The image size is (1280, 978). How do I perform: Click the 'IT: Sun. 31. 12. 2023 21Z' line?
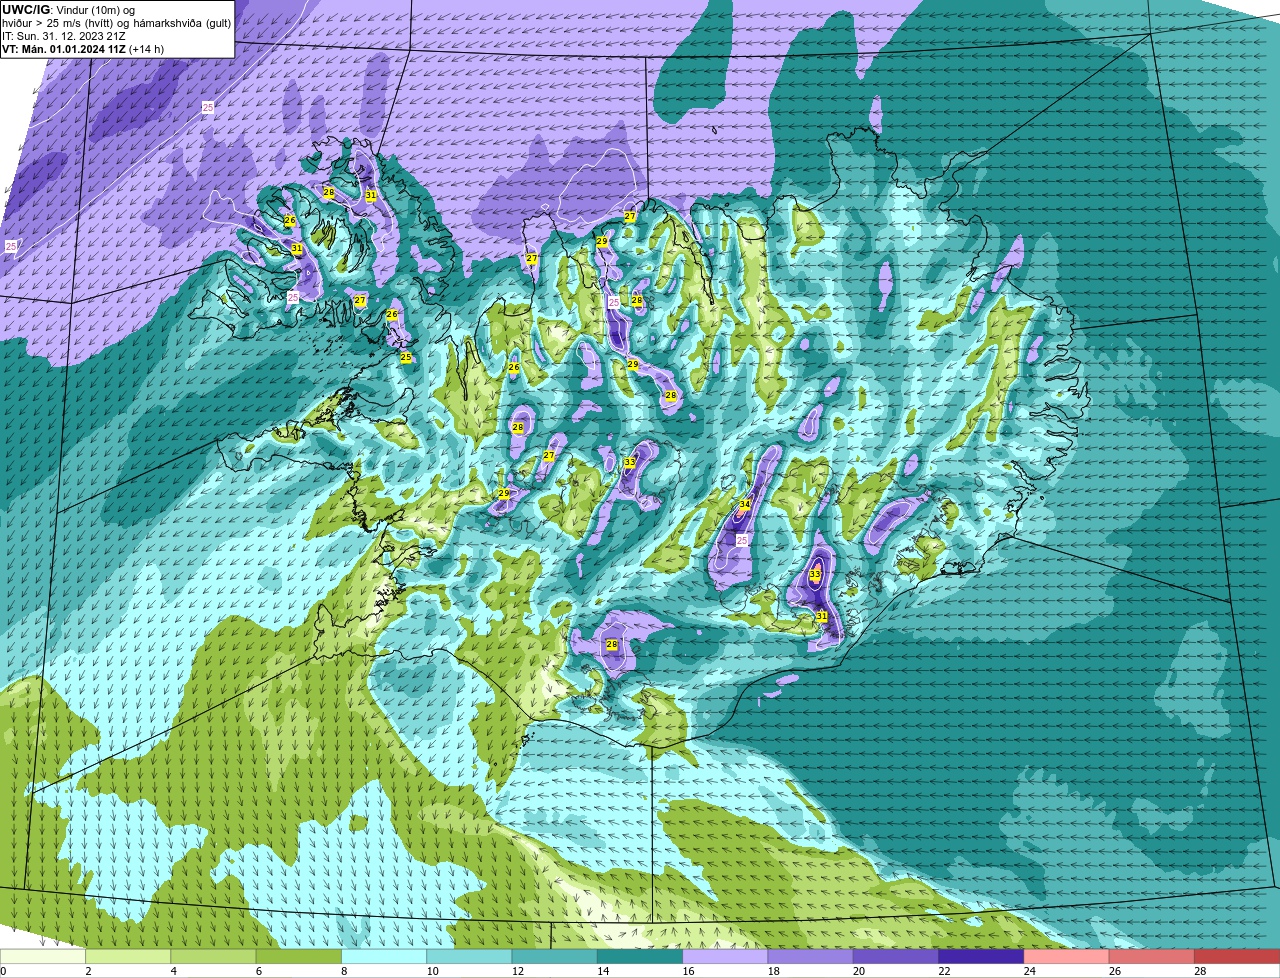point(64,35)
